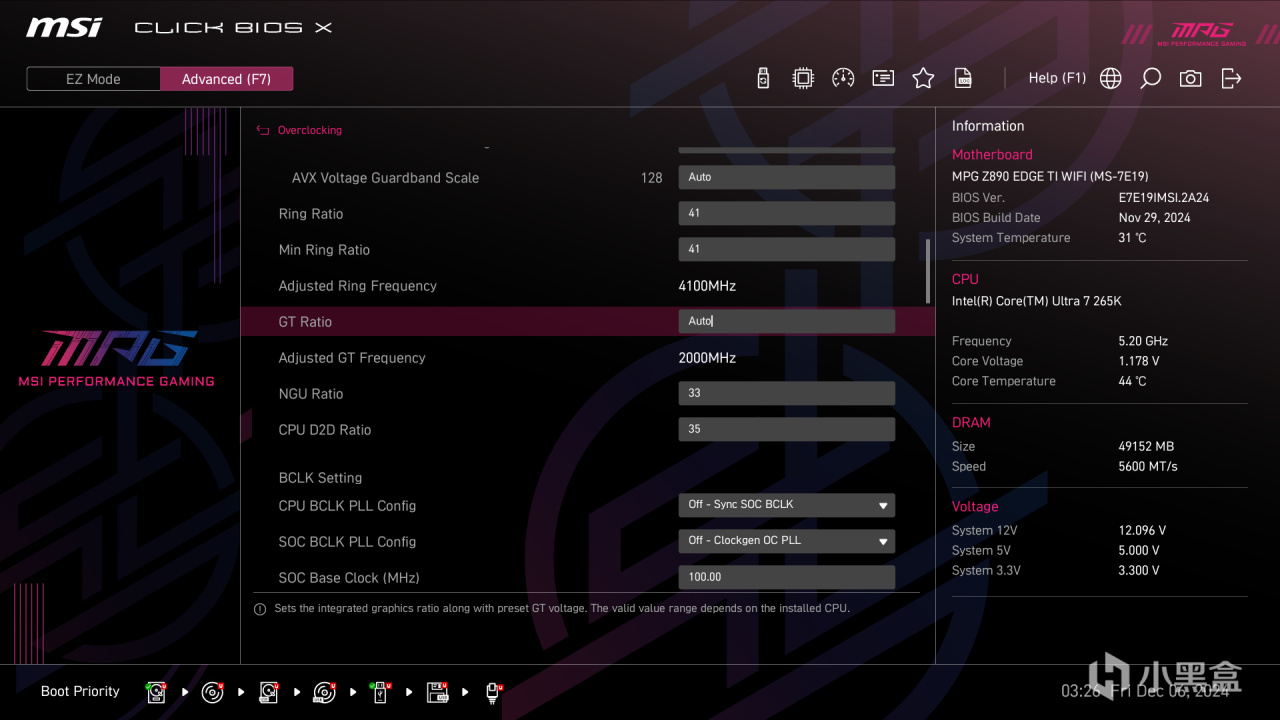Click the System 12V "12.096 V" value
The height and width of the screenshot is (720, 1280).
coord(1142,530)
